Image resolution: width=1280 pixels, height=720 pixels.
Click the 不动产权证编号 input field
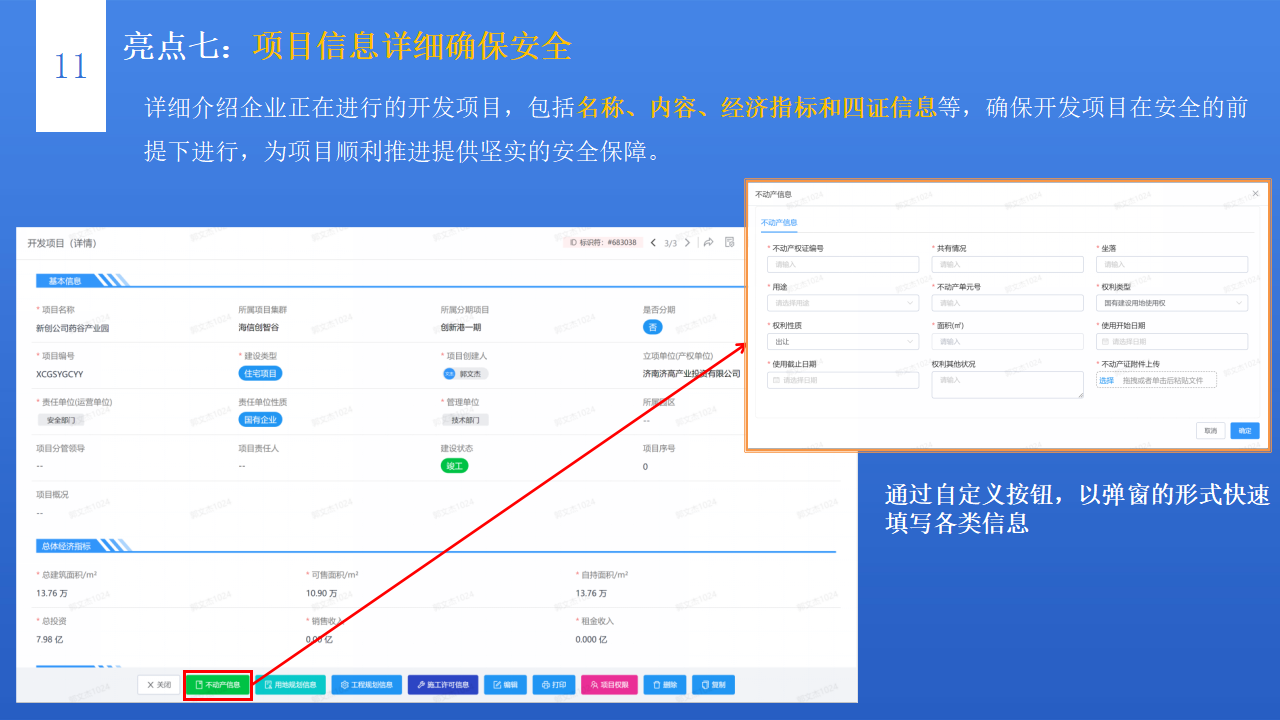(x=843, y=264)
